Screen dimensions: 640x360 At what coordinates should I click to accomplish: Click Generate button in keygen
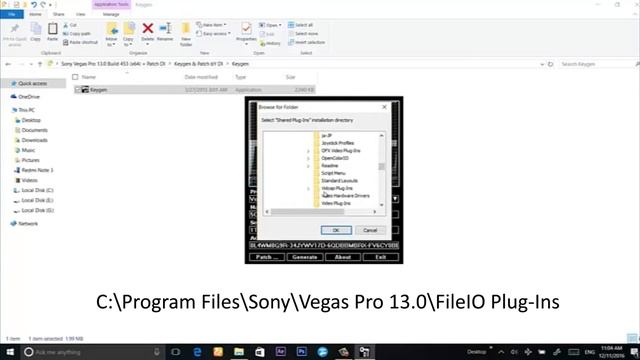click(304, 257)
